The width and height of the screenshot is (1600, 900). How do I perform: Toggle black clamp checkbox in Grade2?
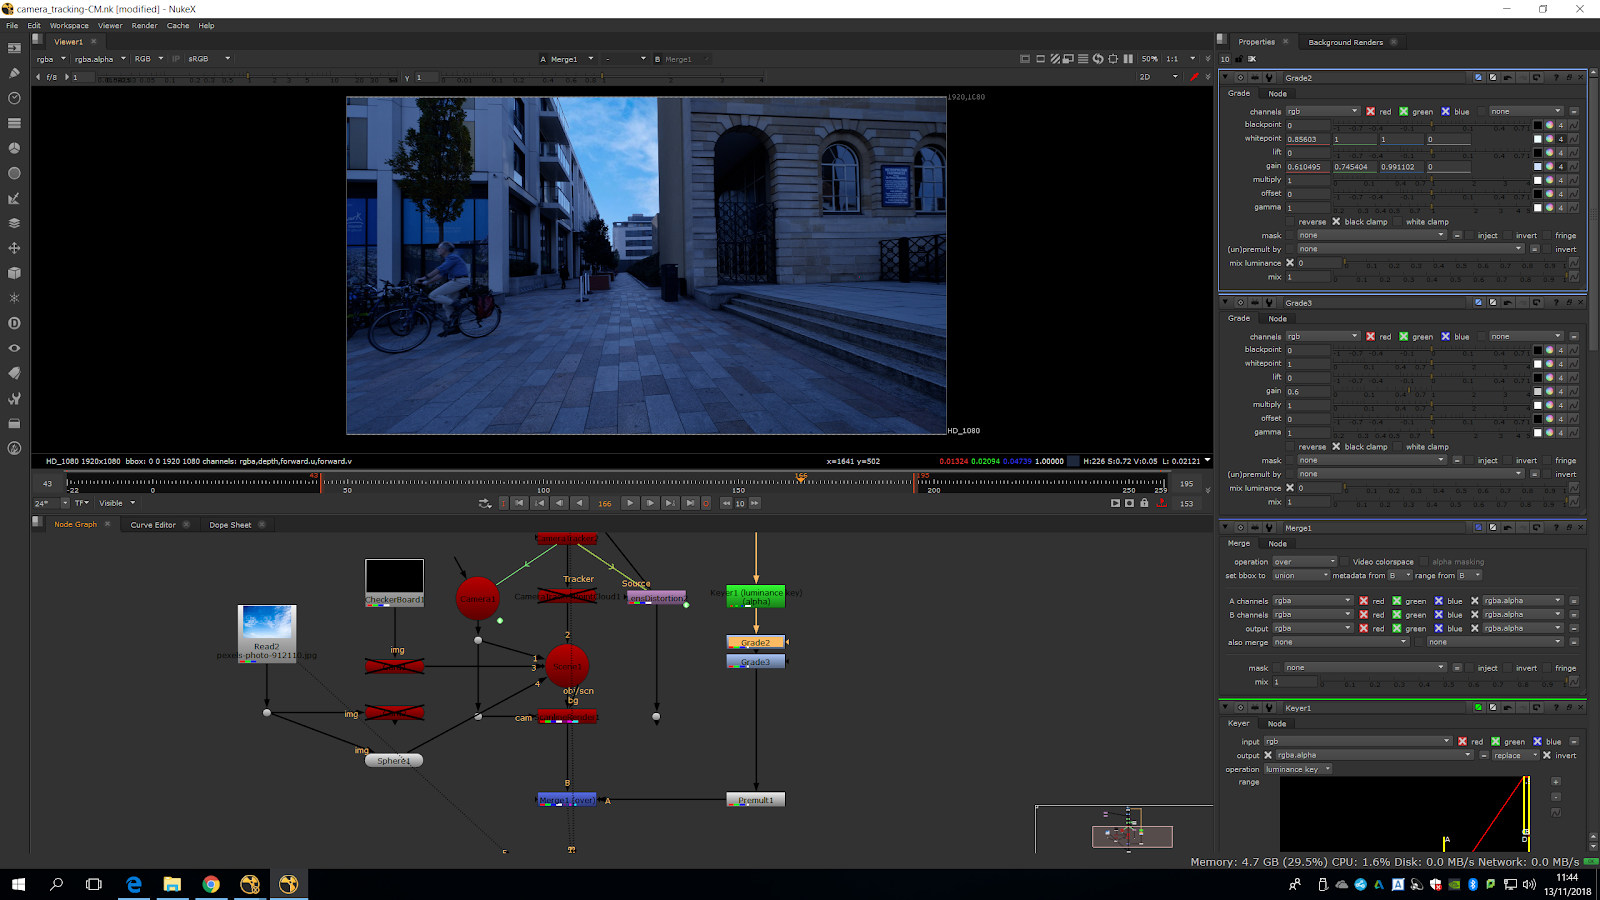(1336, 222)
